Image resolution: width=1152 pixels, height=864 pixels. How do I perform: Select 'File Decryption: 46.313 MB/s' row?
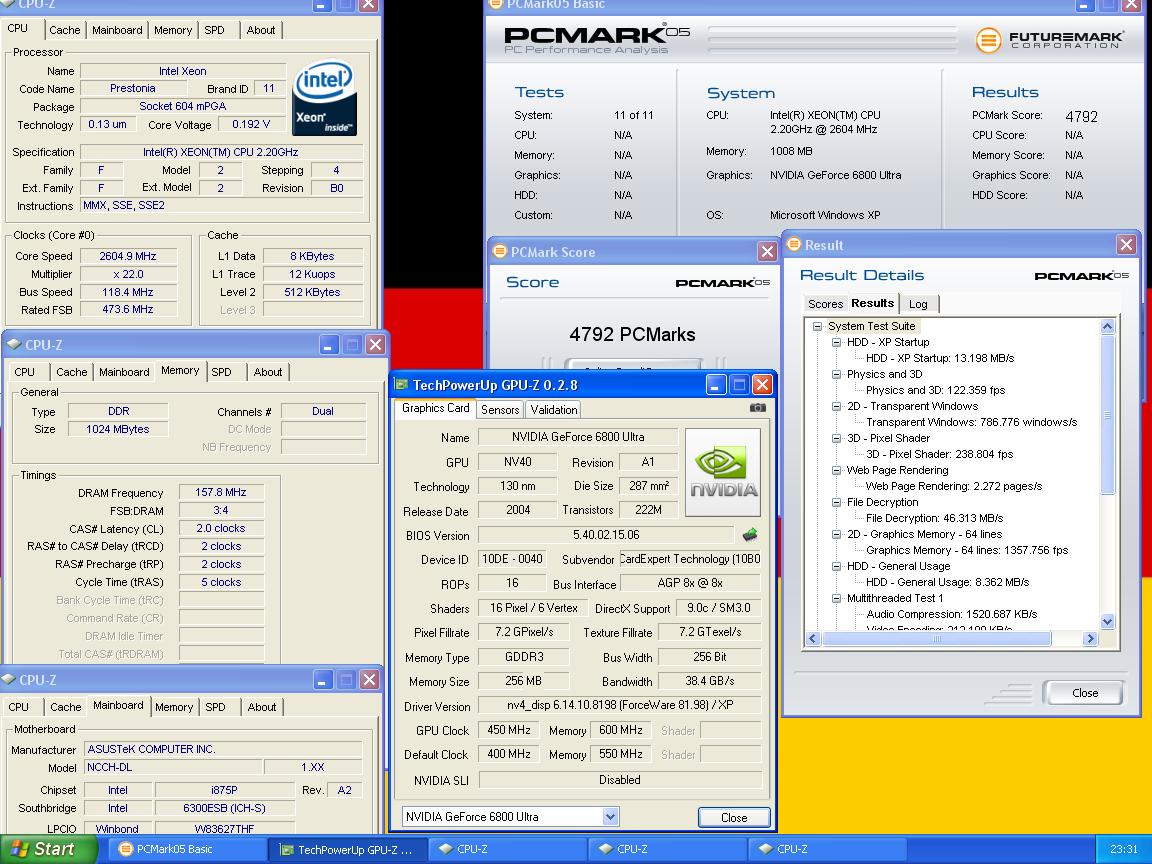point(934,518)
